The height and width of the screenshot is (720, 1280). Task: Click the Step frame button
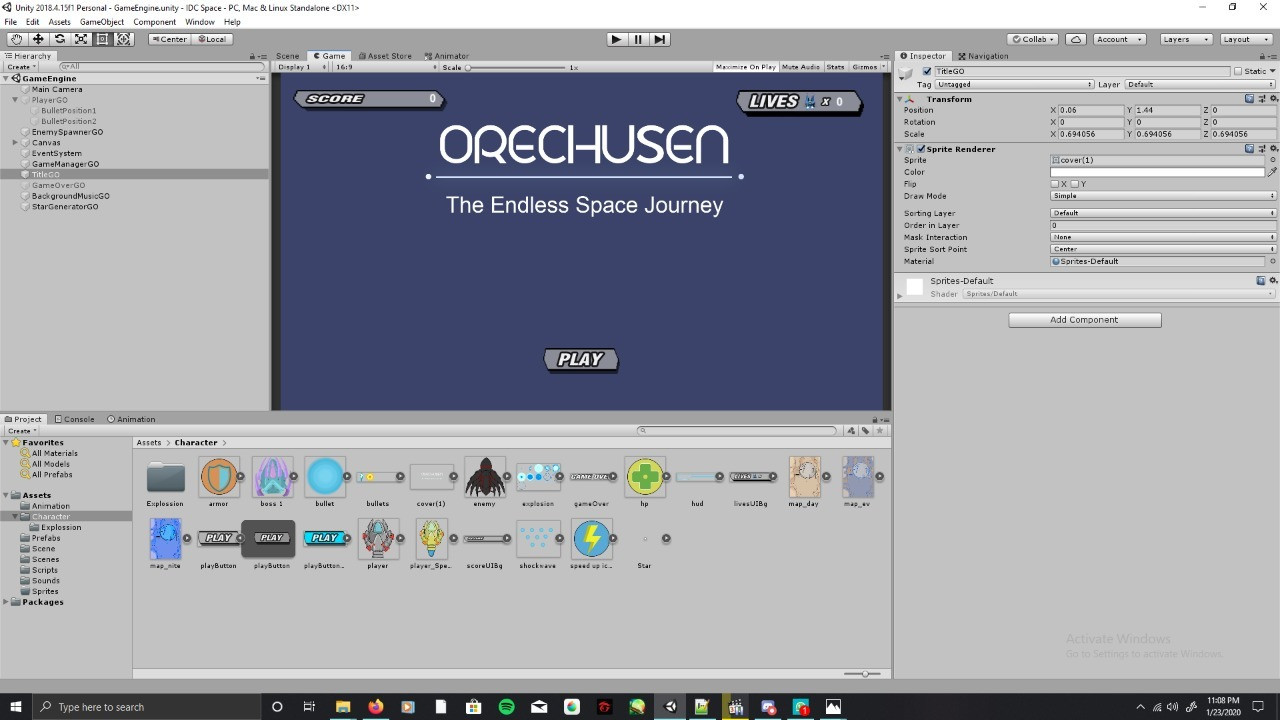pyautogui.click(x=659, y=39)
